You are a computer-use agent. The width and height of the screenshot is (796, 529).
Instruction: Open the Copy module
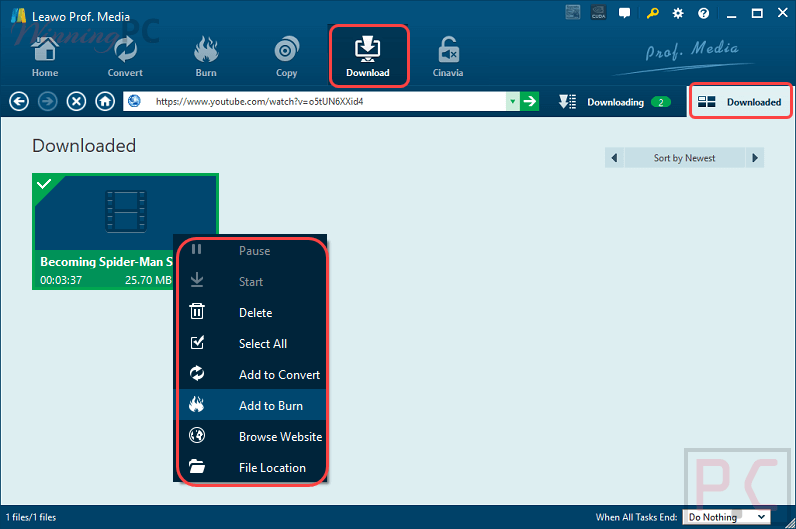pos(286,56)
